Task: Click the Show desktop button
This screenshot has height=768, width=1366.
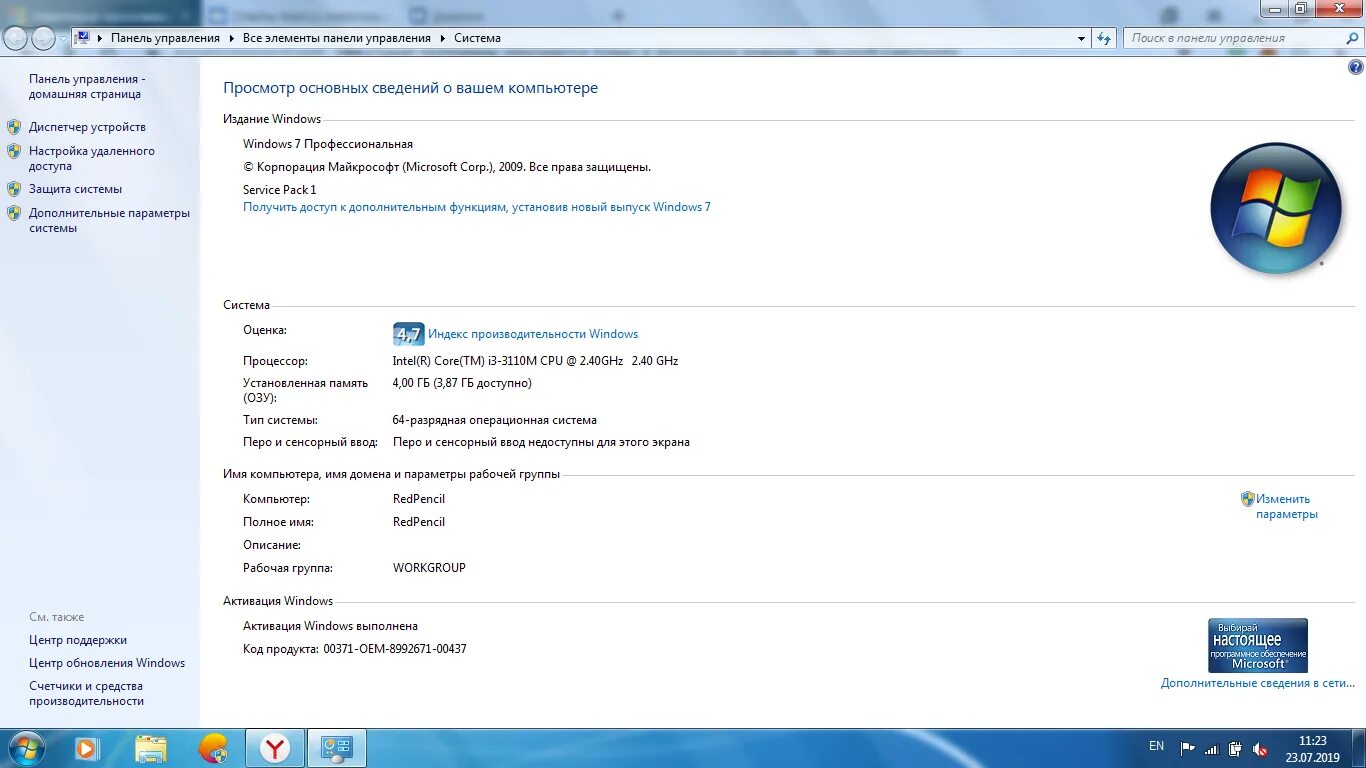Action: coord(1358,749)
